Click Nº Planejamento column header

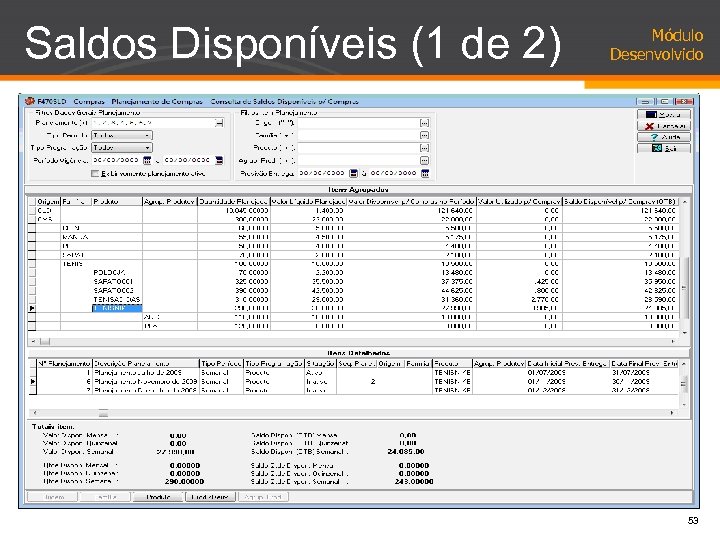coord(64,364)
